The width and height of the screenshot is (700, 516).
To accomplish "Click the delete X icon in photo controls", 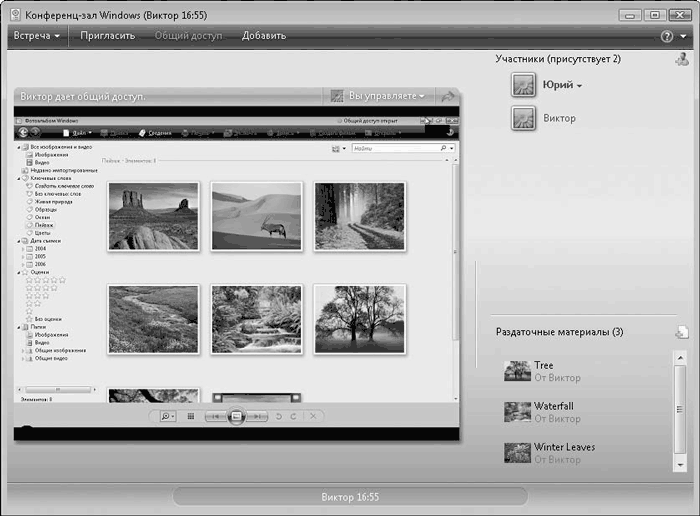I will pyautogui.click(x=312, y=416).
